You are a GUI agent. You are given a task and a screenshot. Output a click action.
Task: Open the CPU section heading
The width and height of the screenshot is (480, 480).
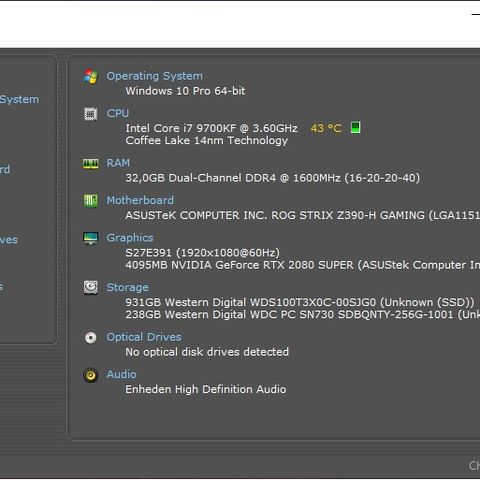118,113
